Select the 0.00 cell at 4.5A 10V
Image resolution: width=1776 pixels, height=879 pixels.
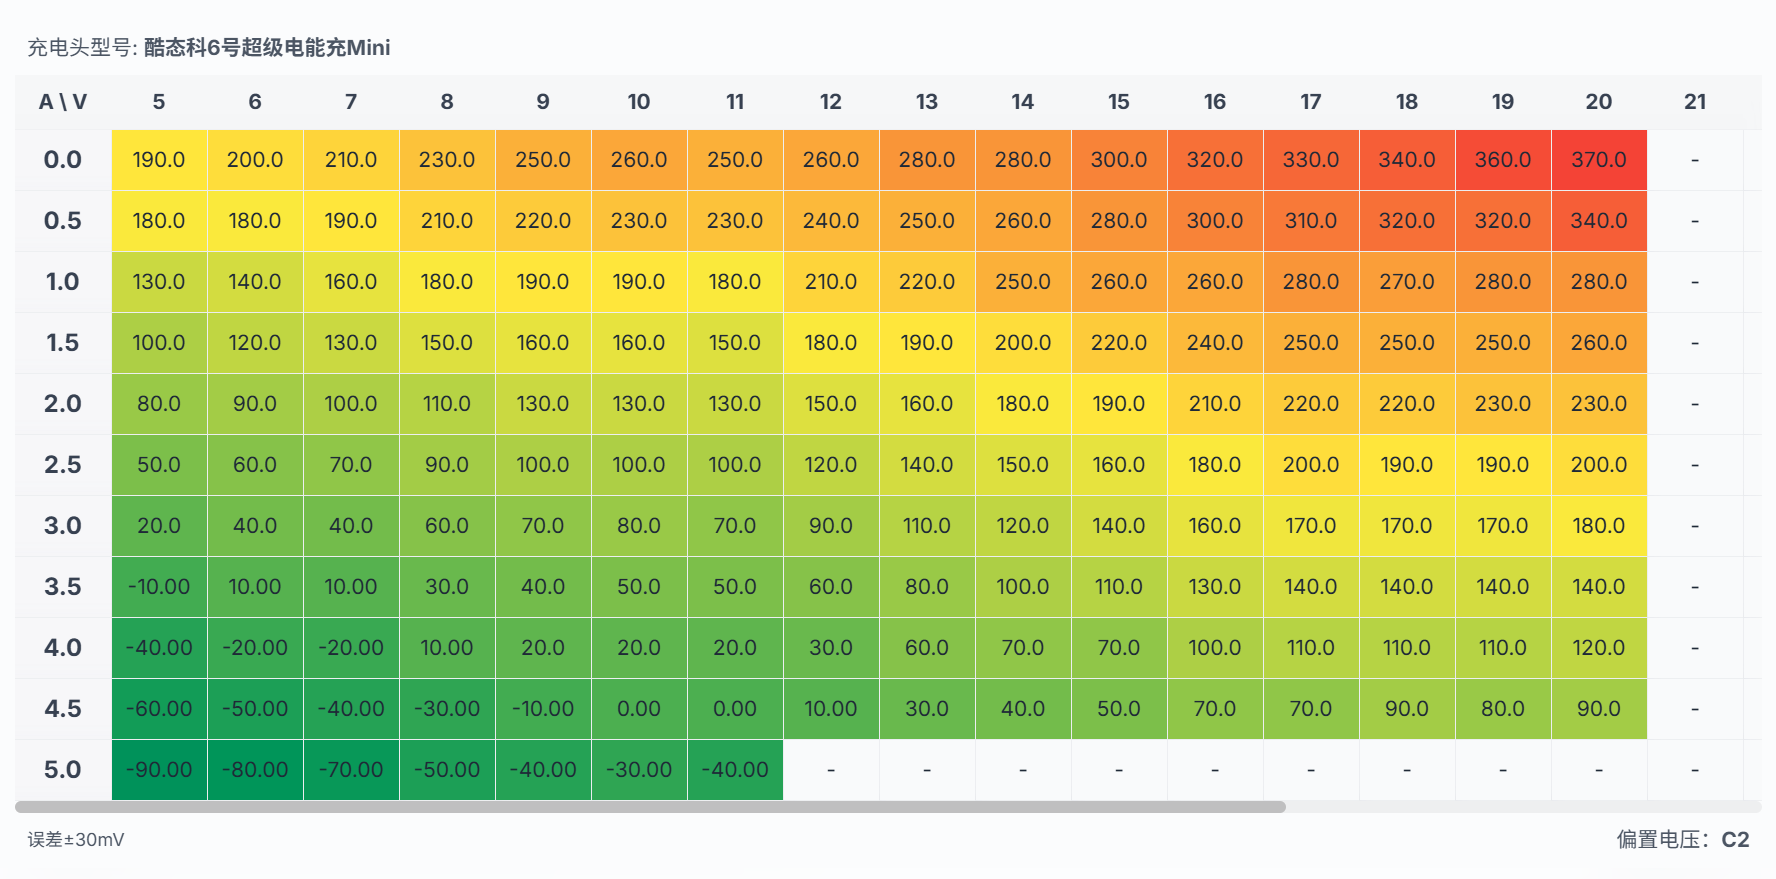point(639,709)
